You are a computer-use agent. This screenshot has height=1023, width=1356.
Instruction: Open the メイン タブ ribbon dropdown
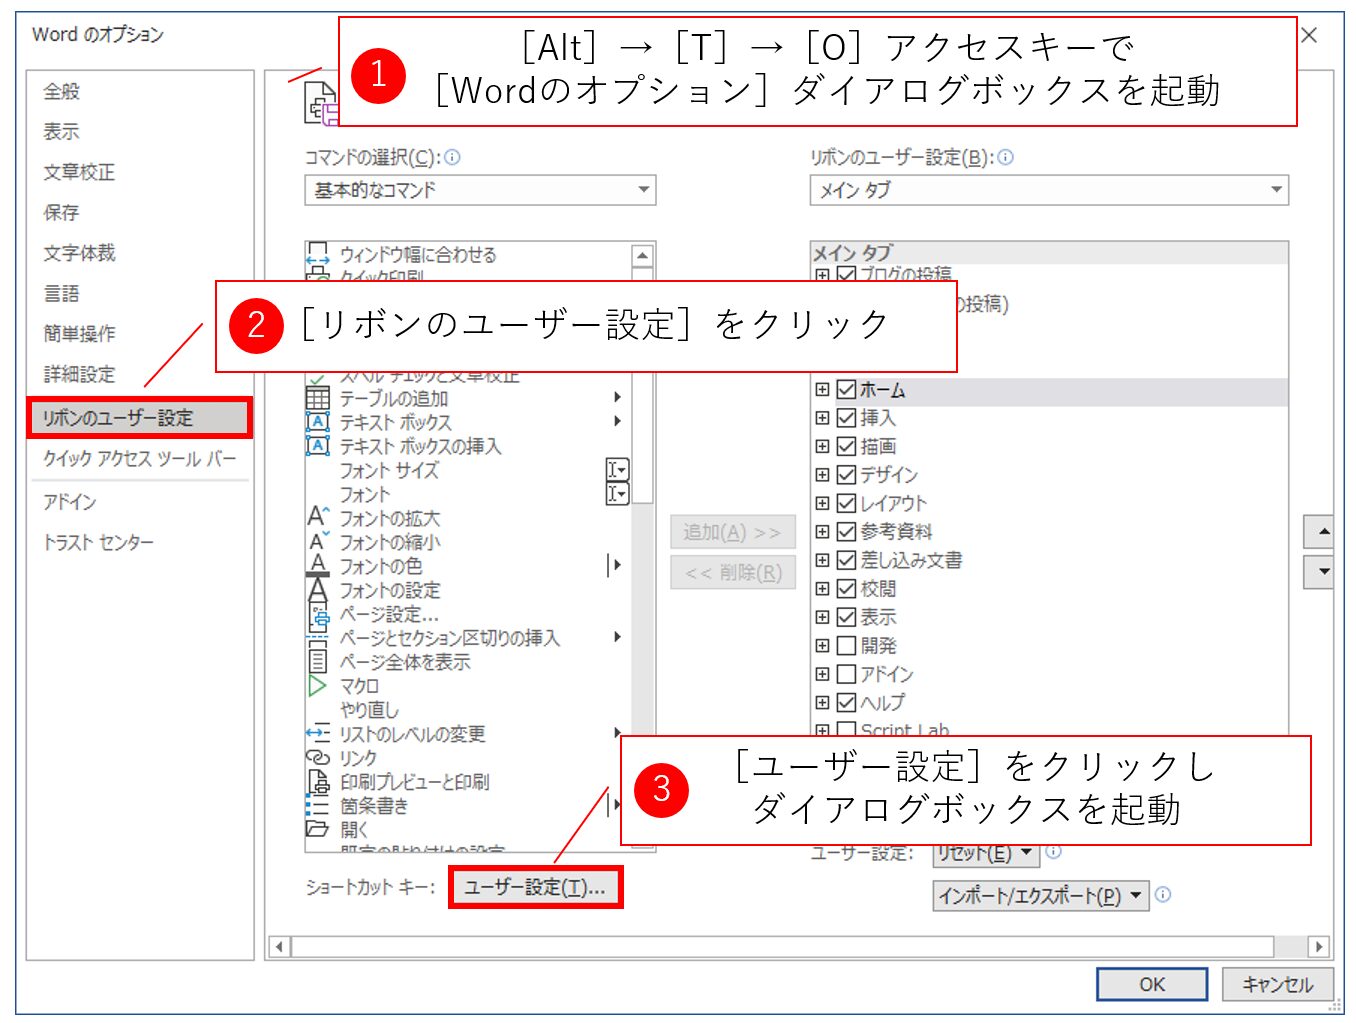(x=1048, y=190)
